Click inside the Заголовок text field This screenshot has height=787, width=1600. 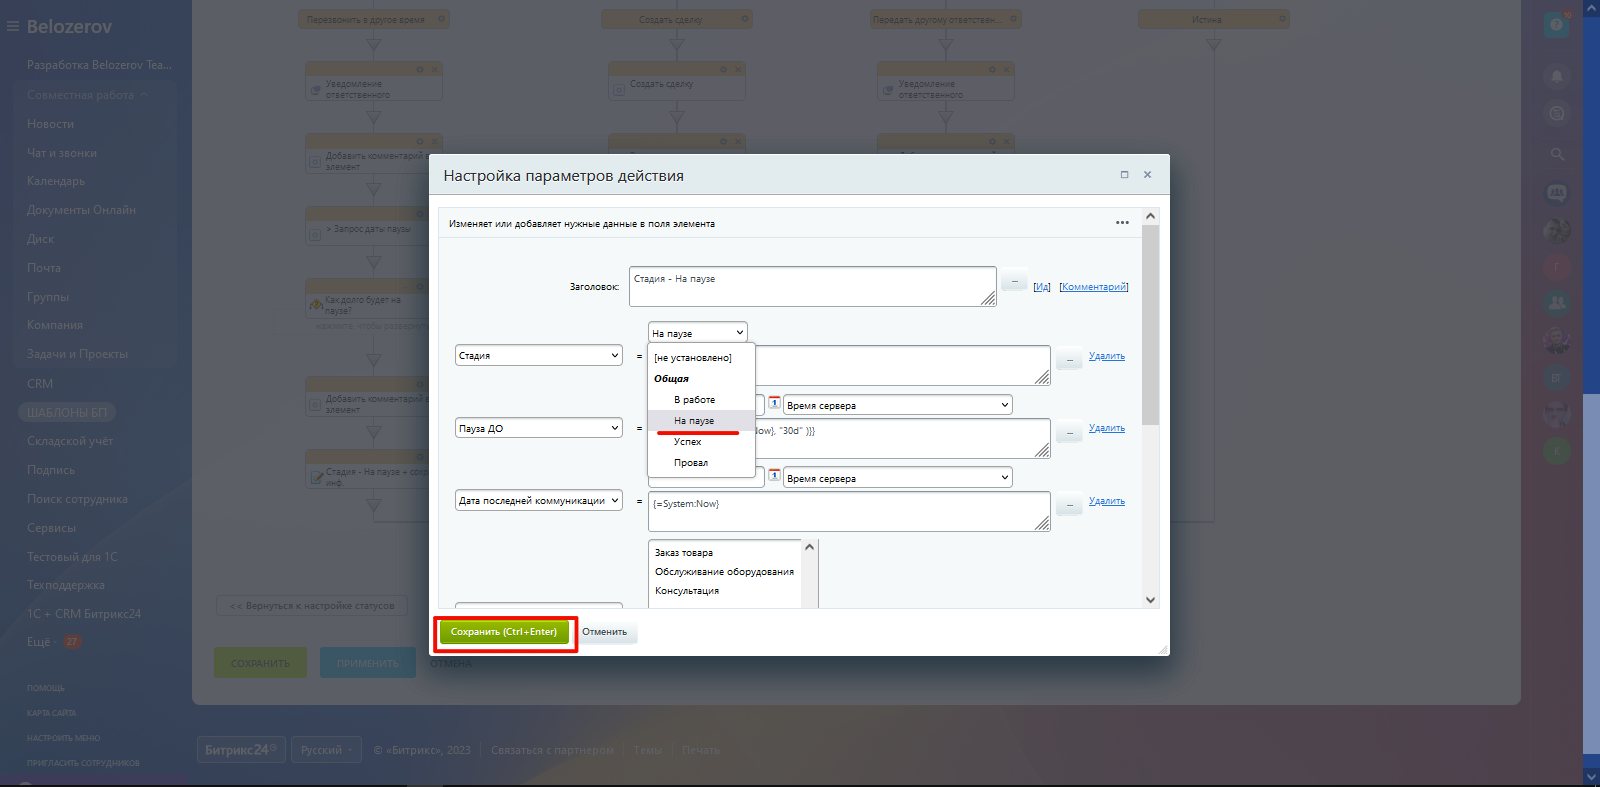812,286
